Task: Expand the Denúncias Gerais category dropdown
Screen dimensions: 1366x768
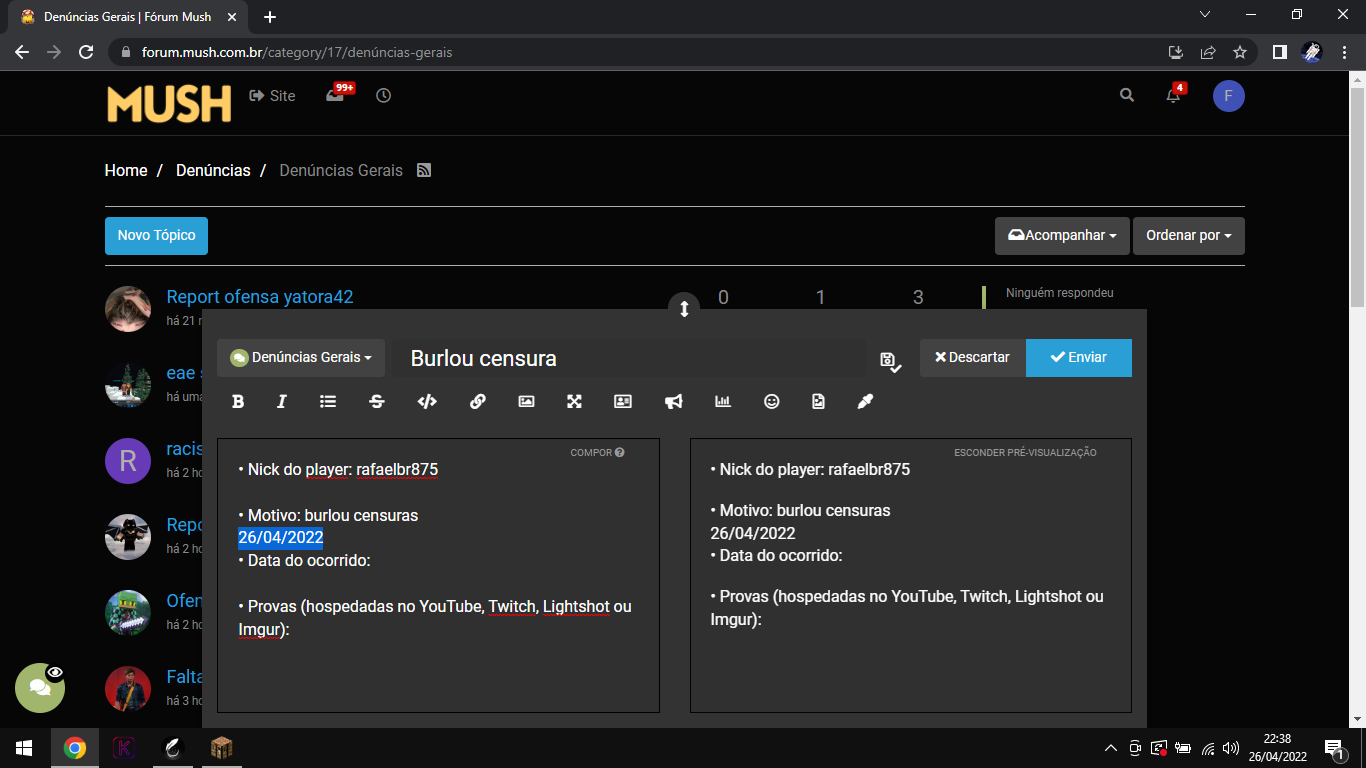Action: coord(301,357)
